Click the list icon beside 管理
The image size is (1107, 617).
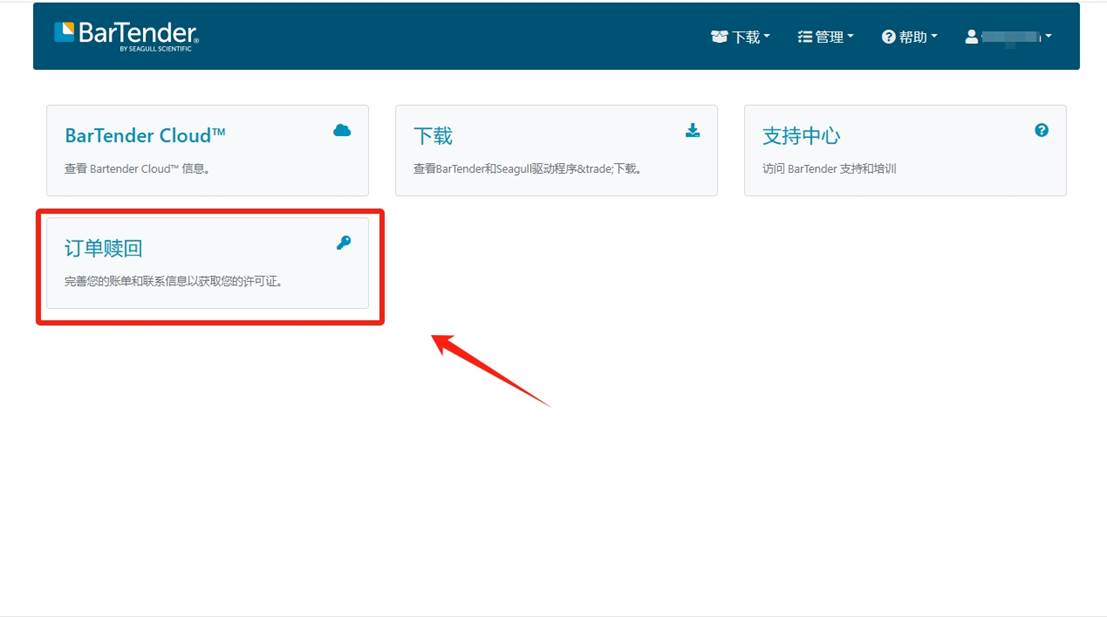(804, 37)
